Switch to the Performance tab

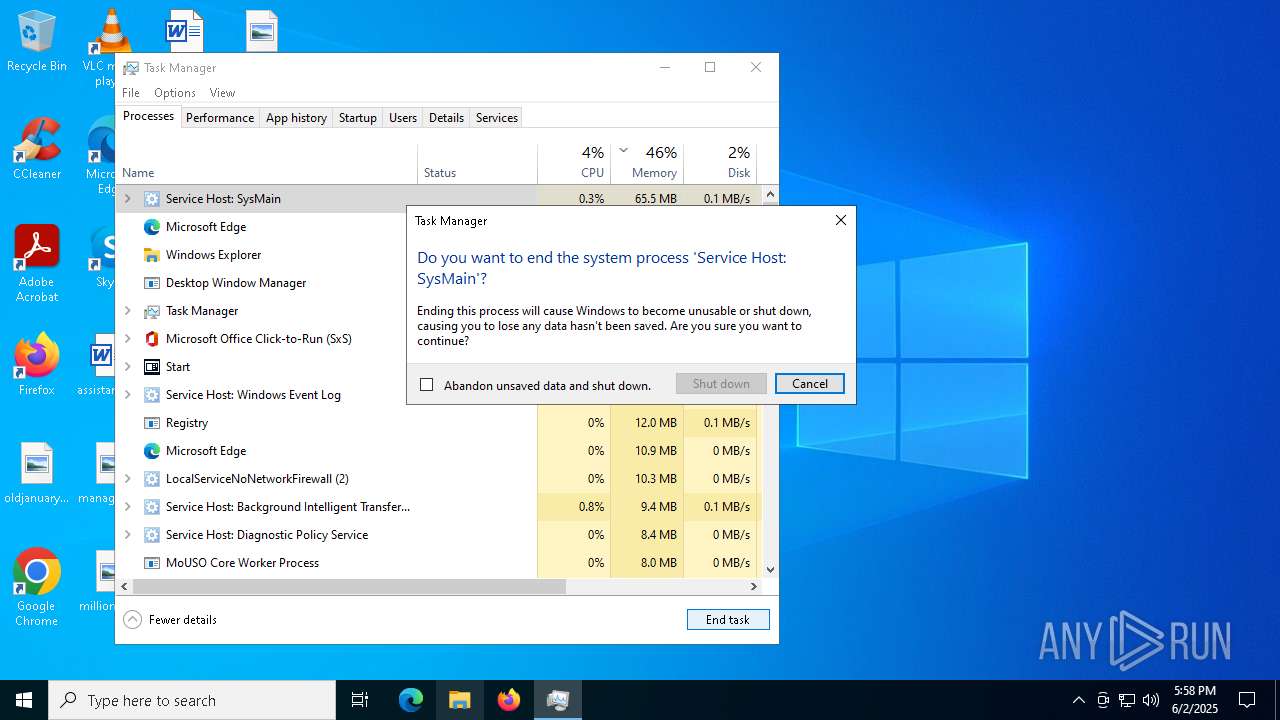220,118
